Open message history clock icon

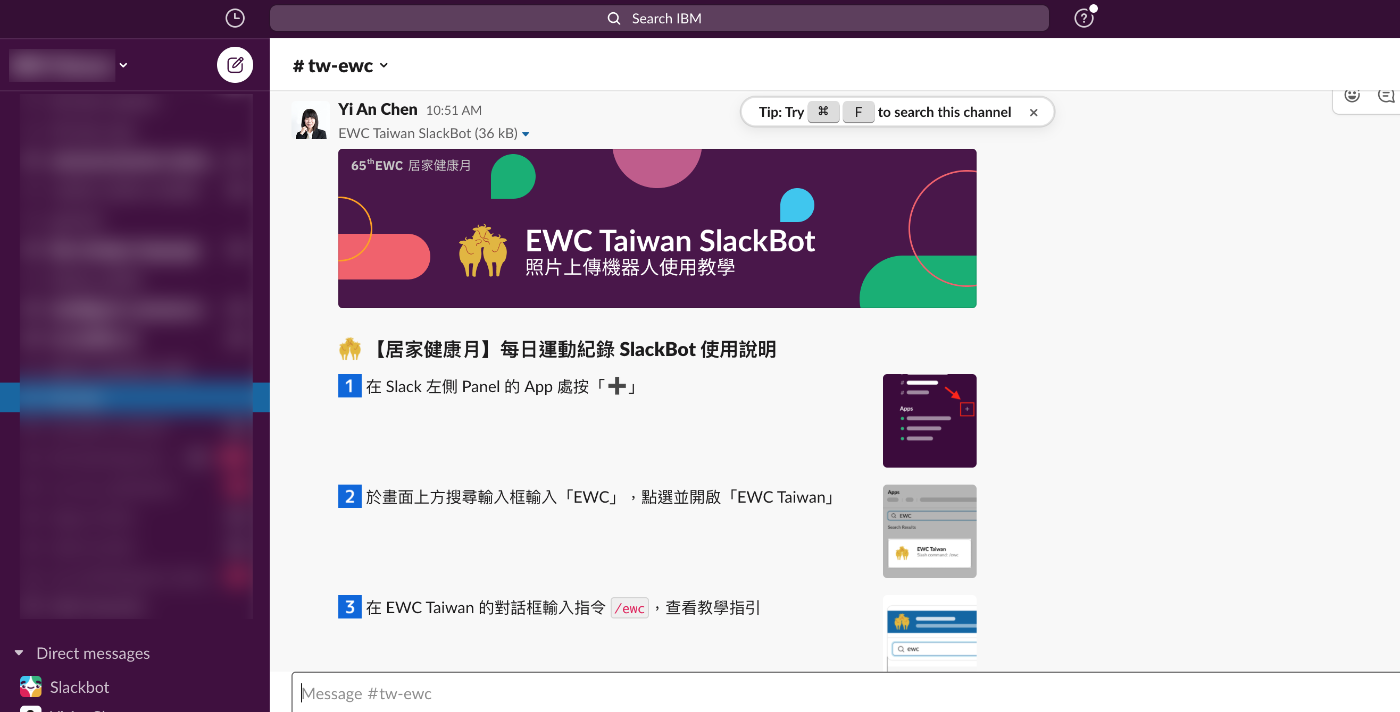tap(234, 18)
